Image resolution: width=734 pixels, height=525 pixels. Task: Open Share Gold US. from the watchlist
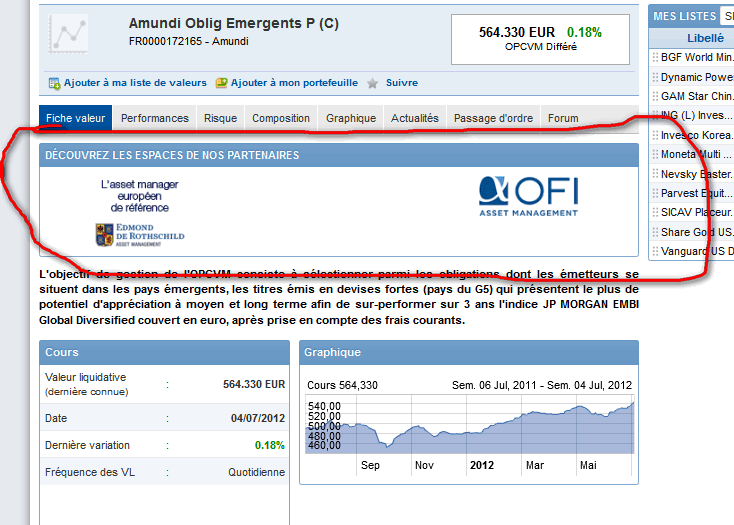696,232
